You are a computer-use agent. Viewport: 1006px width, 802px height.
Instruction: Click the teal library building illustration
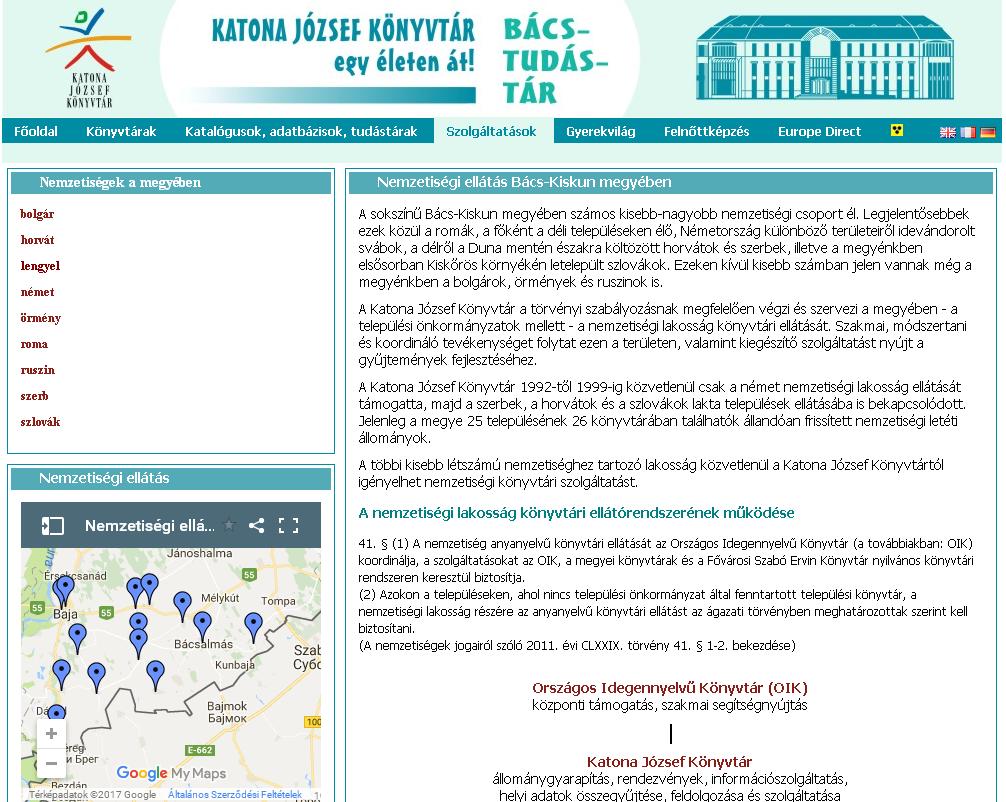coord(824,58)
